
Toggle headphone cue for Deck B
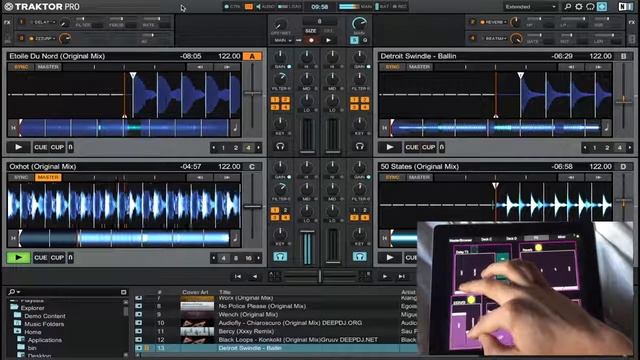click(360, 146)
